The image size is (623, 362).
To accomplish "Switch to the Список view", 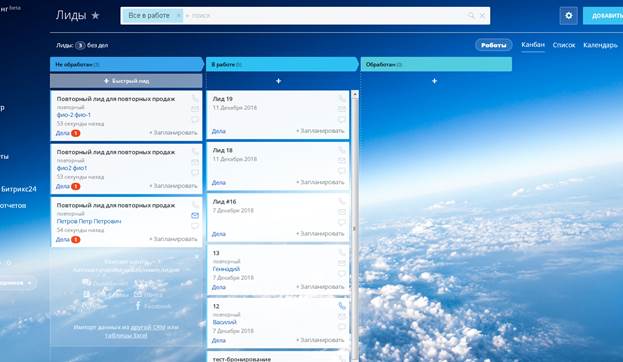I will [564, 45].
